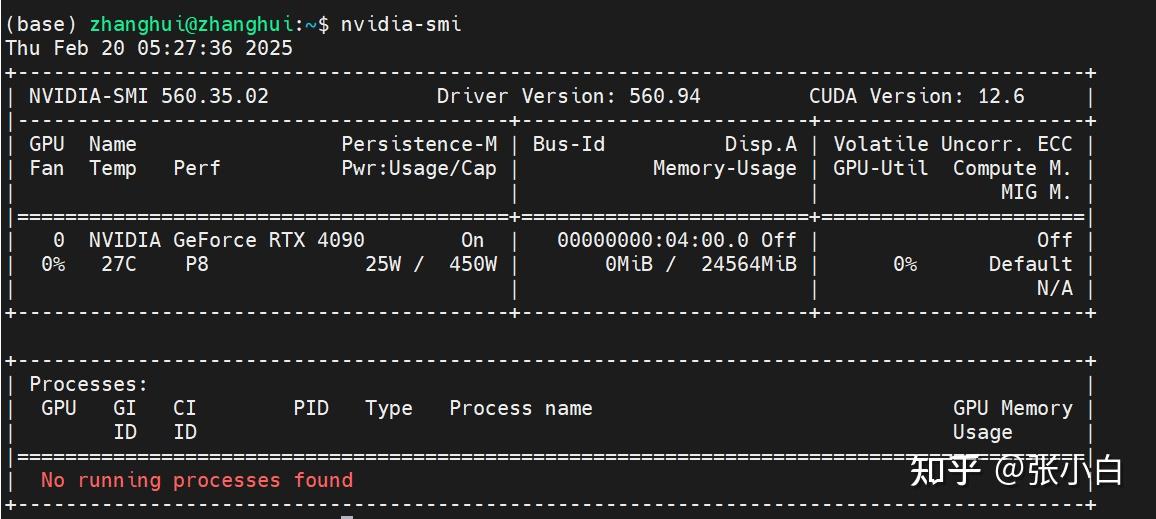Click the 0MiB / 24564MiB memory value

(x=701, y=264)
